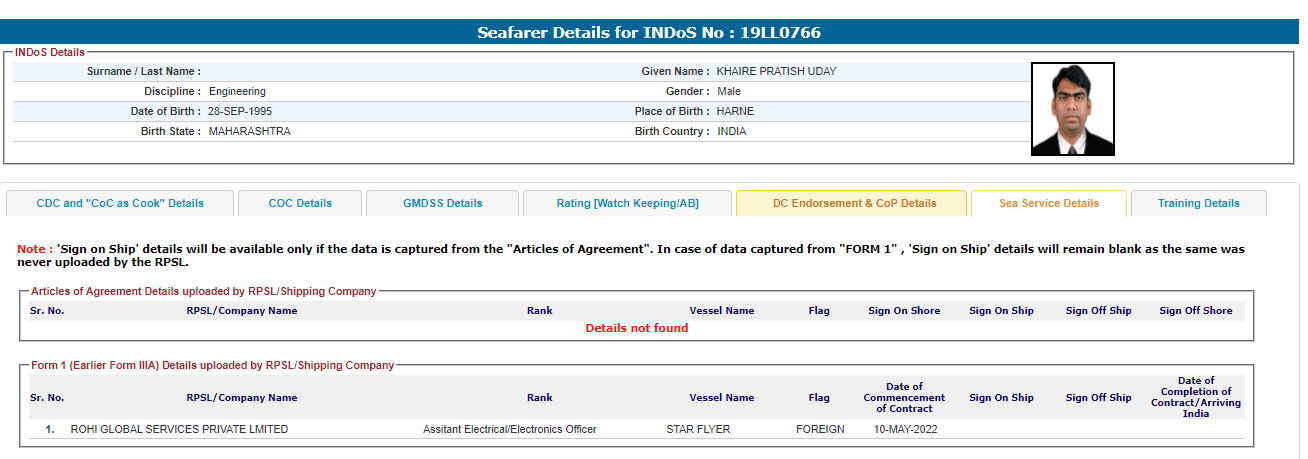Click the STAR FLYER vessel name cell
This screenshot has width=1308, height=459.
click(x=698, y=429)
